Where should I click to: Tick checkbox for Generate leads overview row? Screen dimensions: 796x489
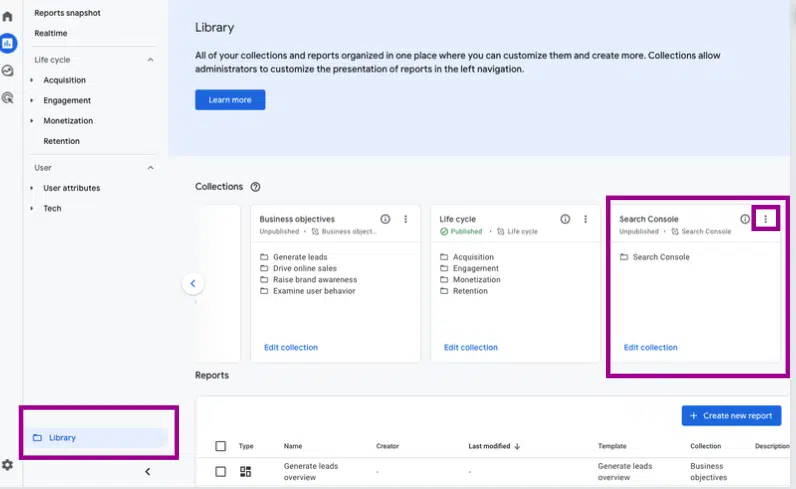pyautogui.click(x=220, y=472)
